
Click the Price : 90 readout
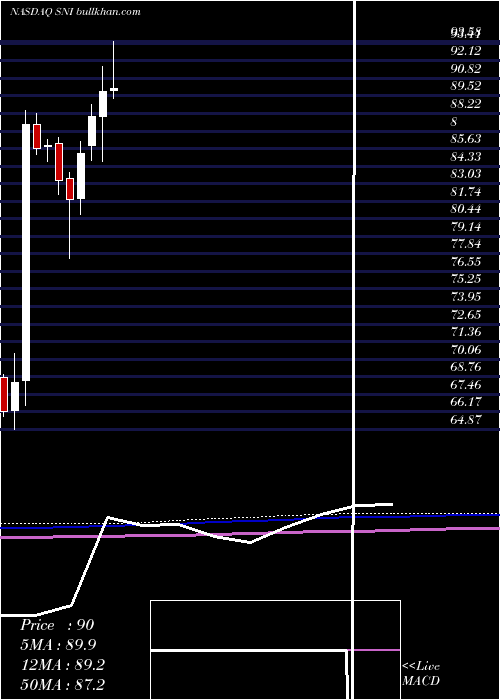[57, 625]
